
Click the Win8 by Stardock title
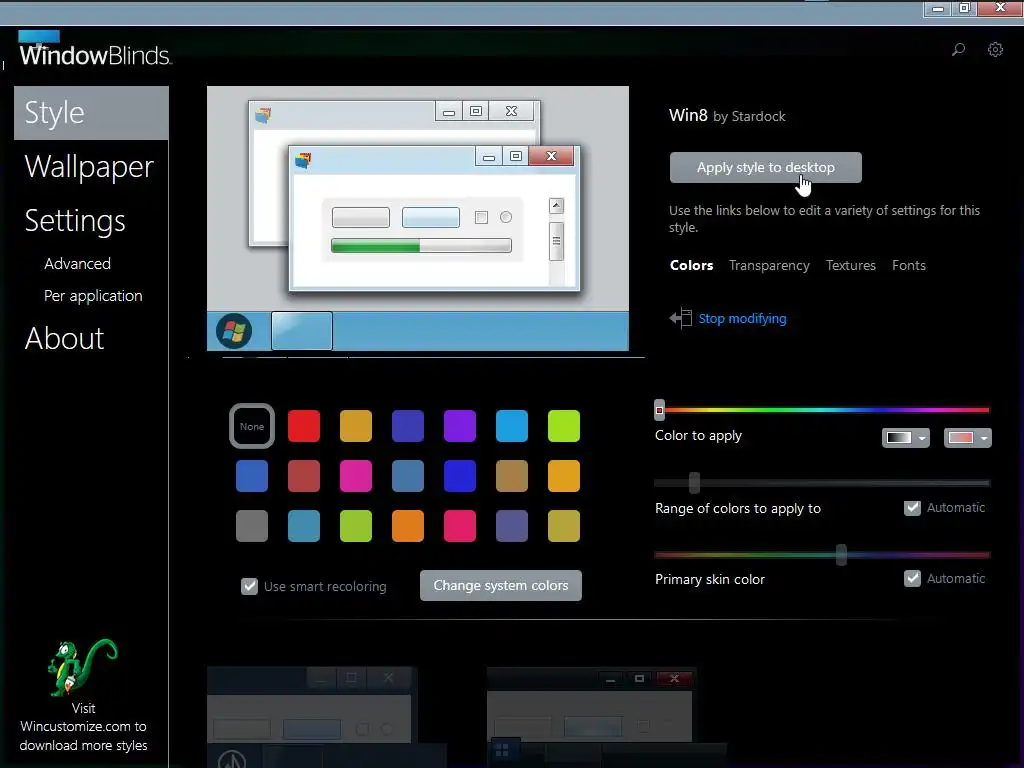tap(727, 116)
